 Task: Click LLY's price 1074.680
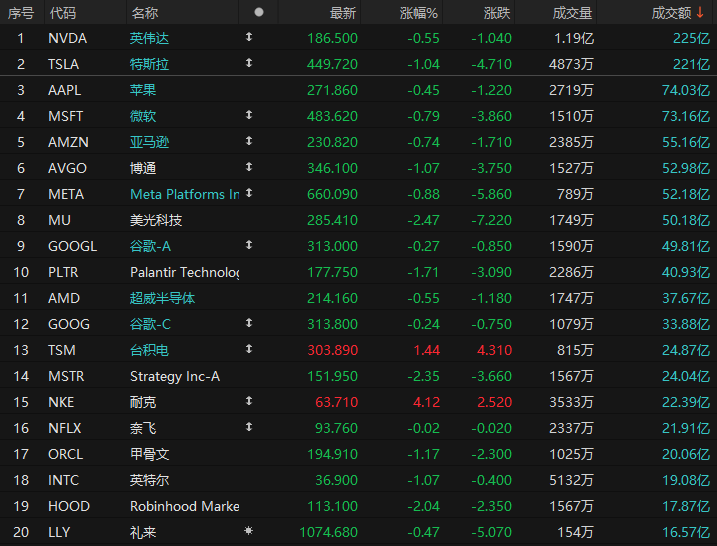point(328,533)
